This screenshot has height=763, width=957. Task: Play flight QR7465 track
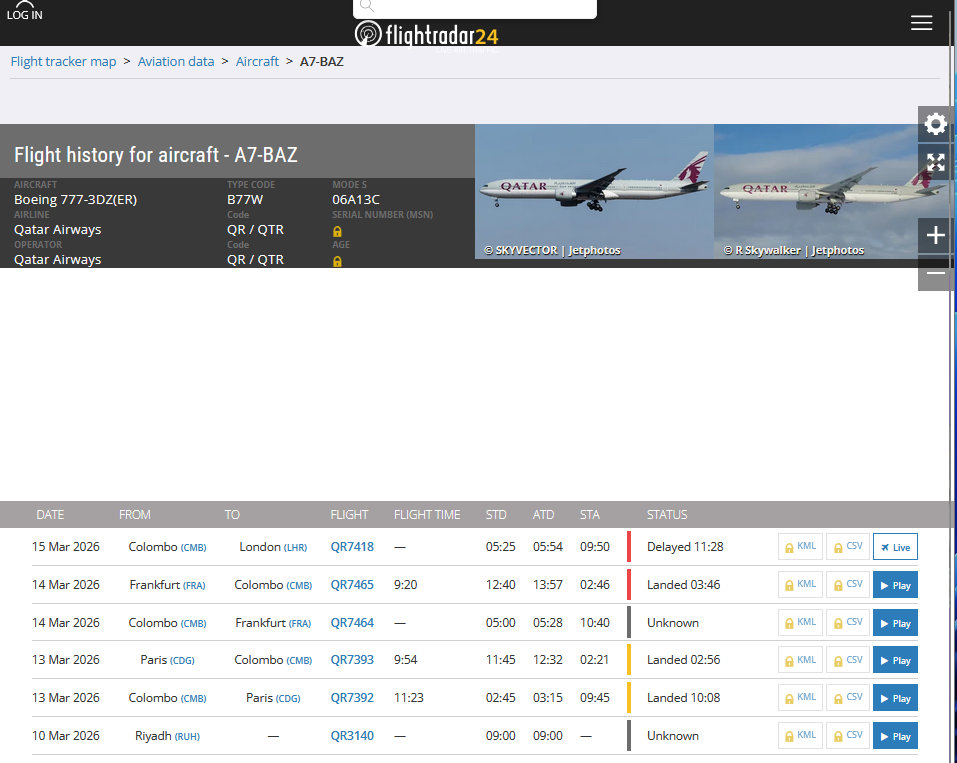pyautogui.click(x=895, y=585)
